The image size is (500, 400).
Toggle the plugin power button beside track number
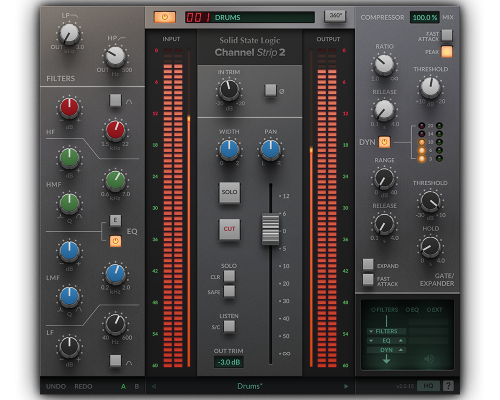(165, 17)
